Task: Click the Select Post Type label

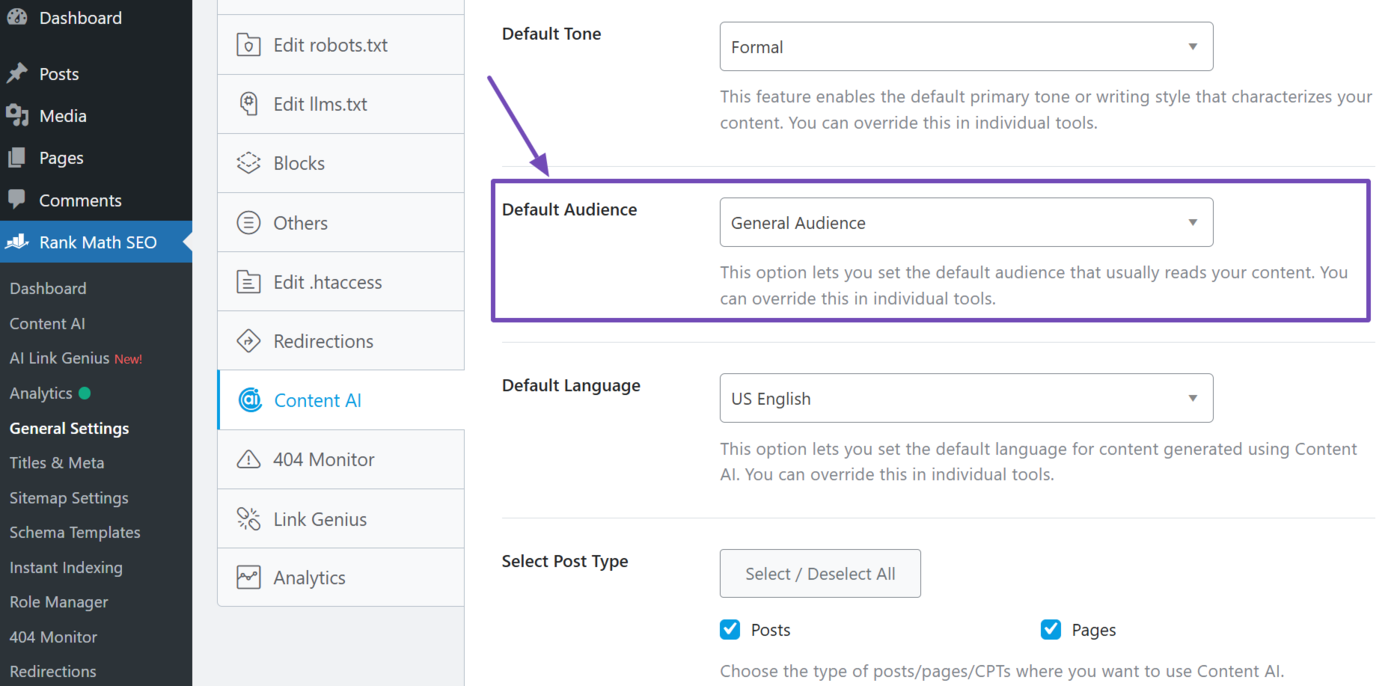Action: click(565, 561)
